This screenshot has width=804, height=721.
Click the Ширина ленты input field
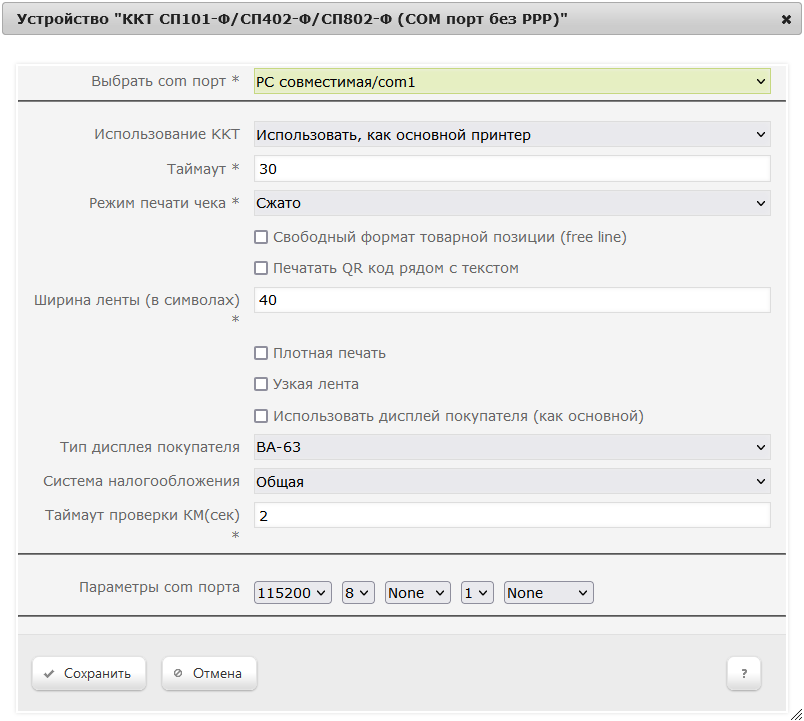512,300
